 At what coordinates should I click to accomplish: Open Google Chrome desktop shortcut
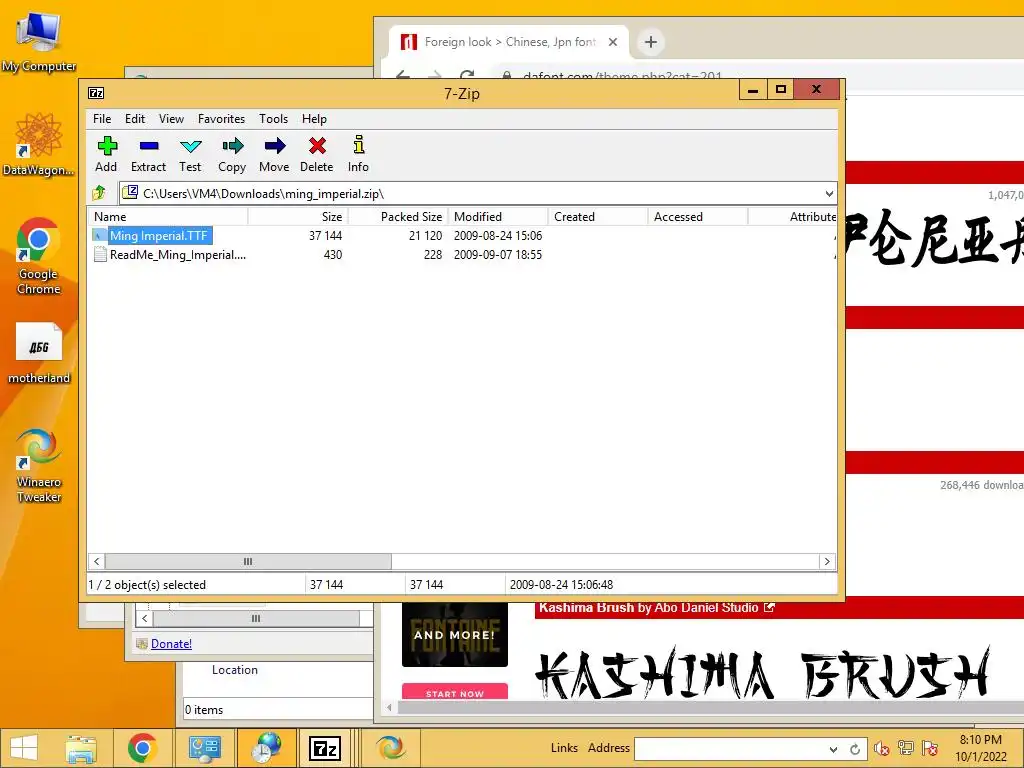pyautogui.click(x=39, y=256)
